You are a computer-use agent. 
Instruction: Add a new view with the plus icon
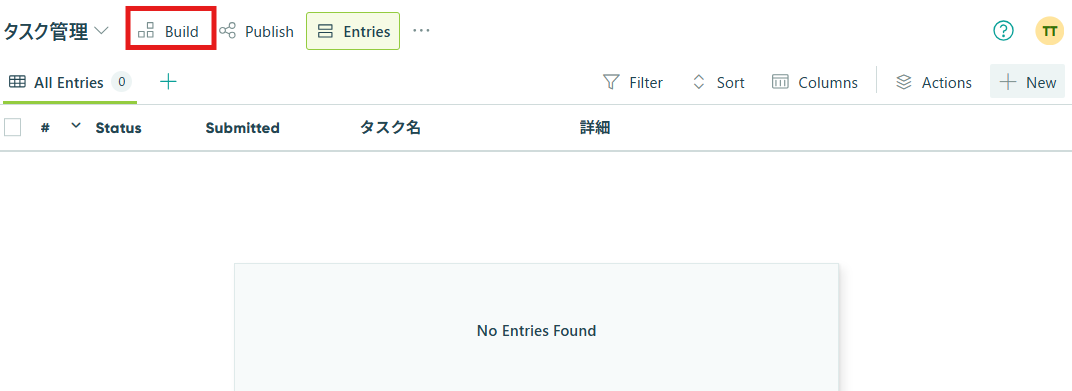[x=168, y=82]
